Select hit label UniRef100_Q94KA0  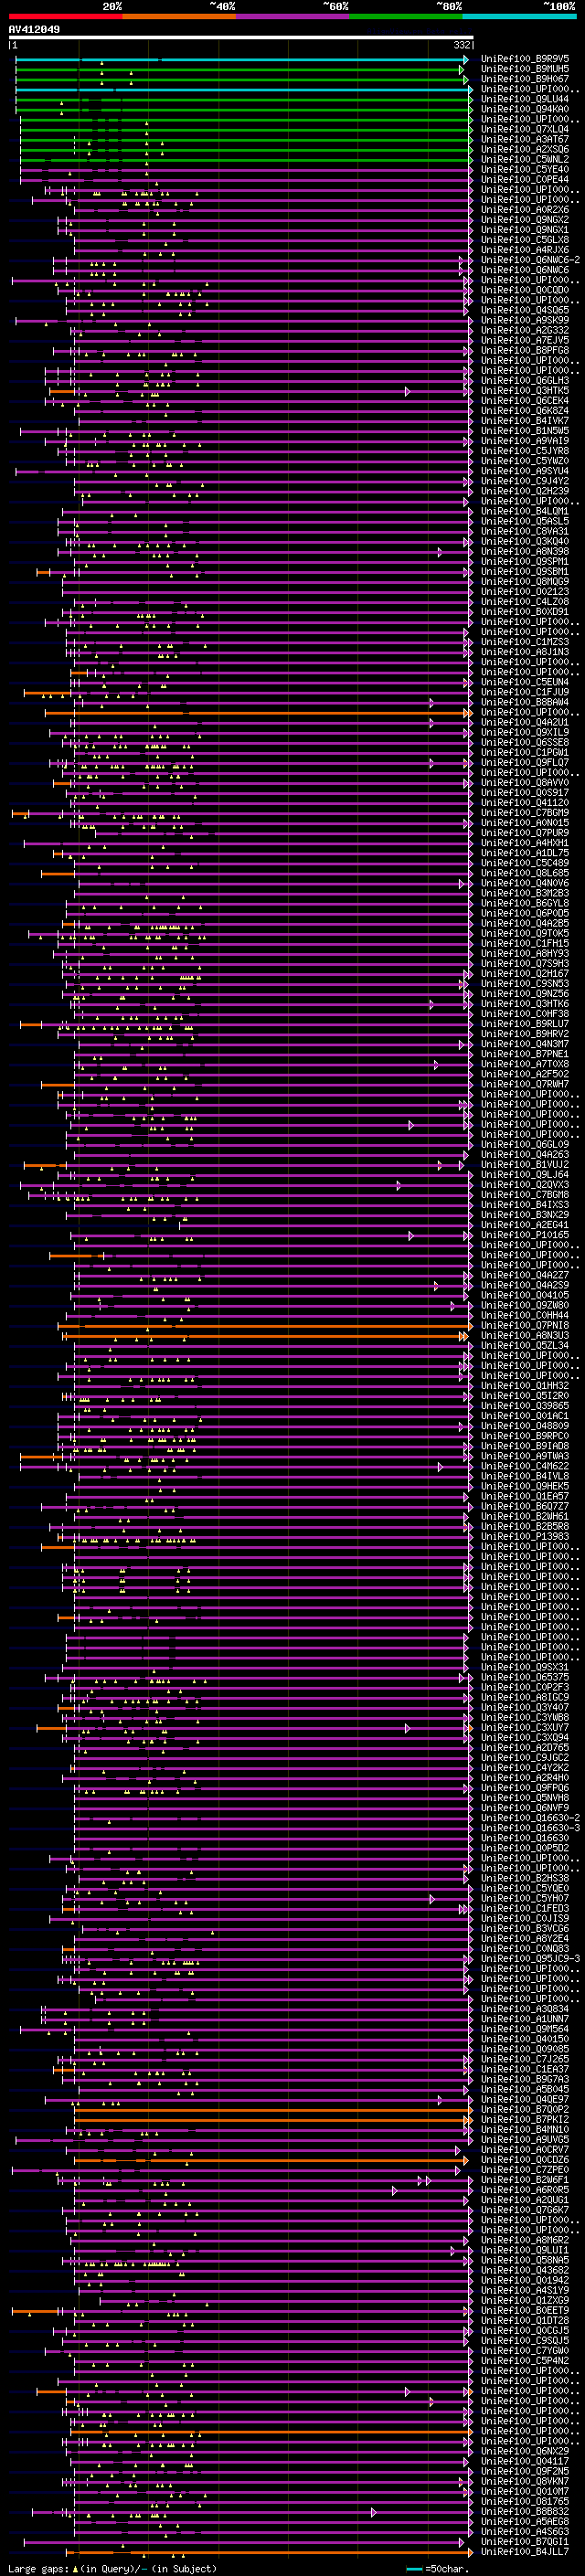[x=525, y=109]
